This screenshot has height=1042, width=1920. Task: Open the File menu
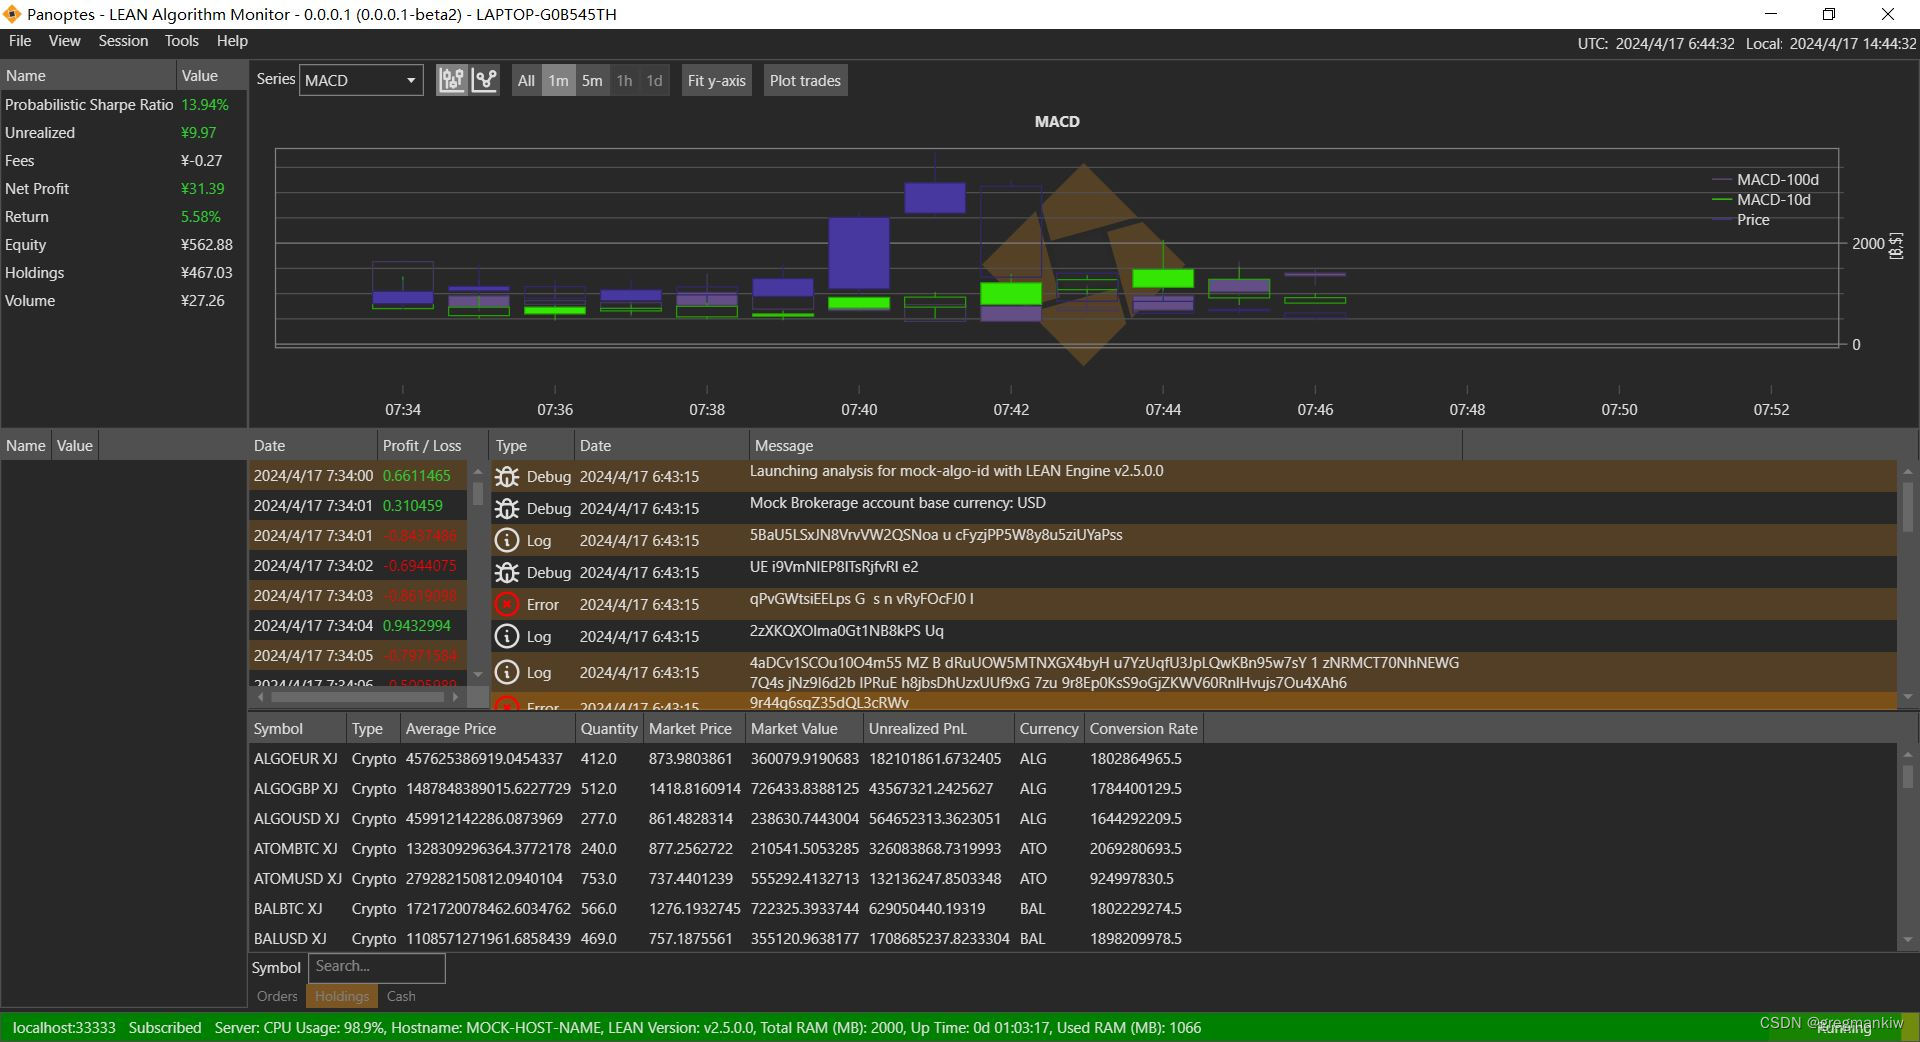tap(20, 41)
